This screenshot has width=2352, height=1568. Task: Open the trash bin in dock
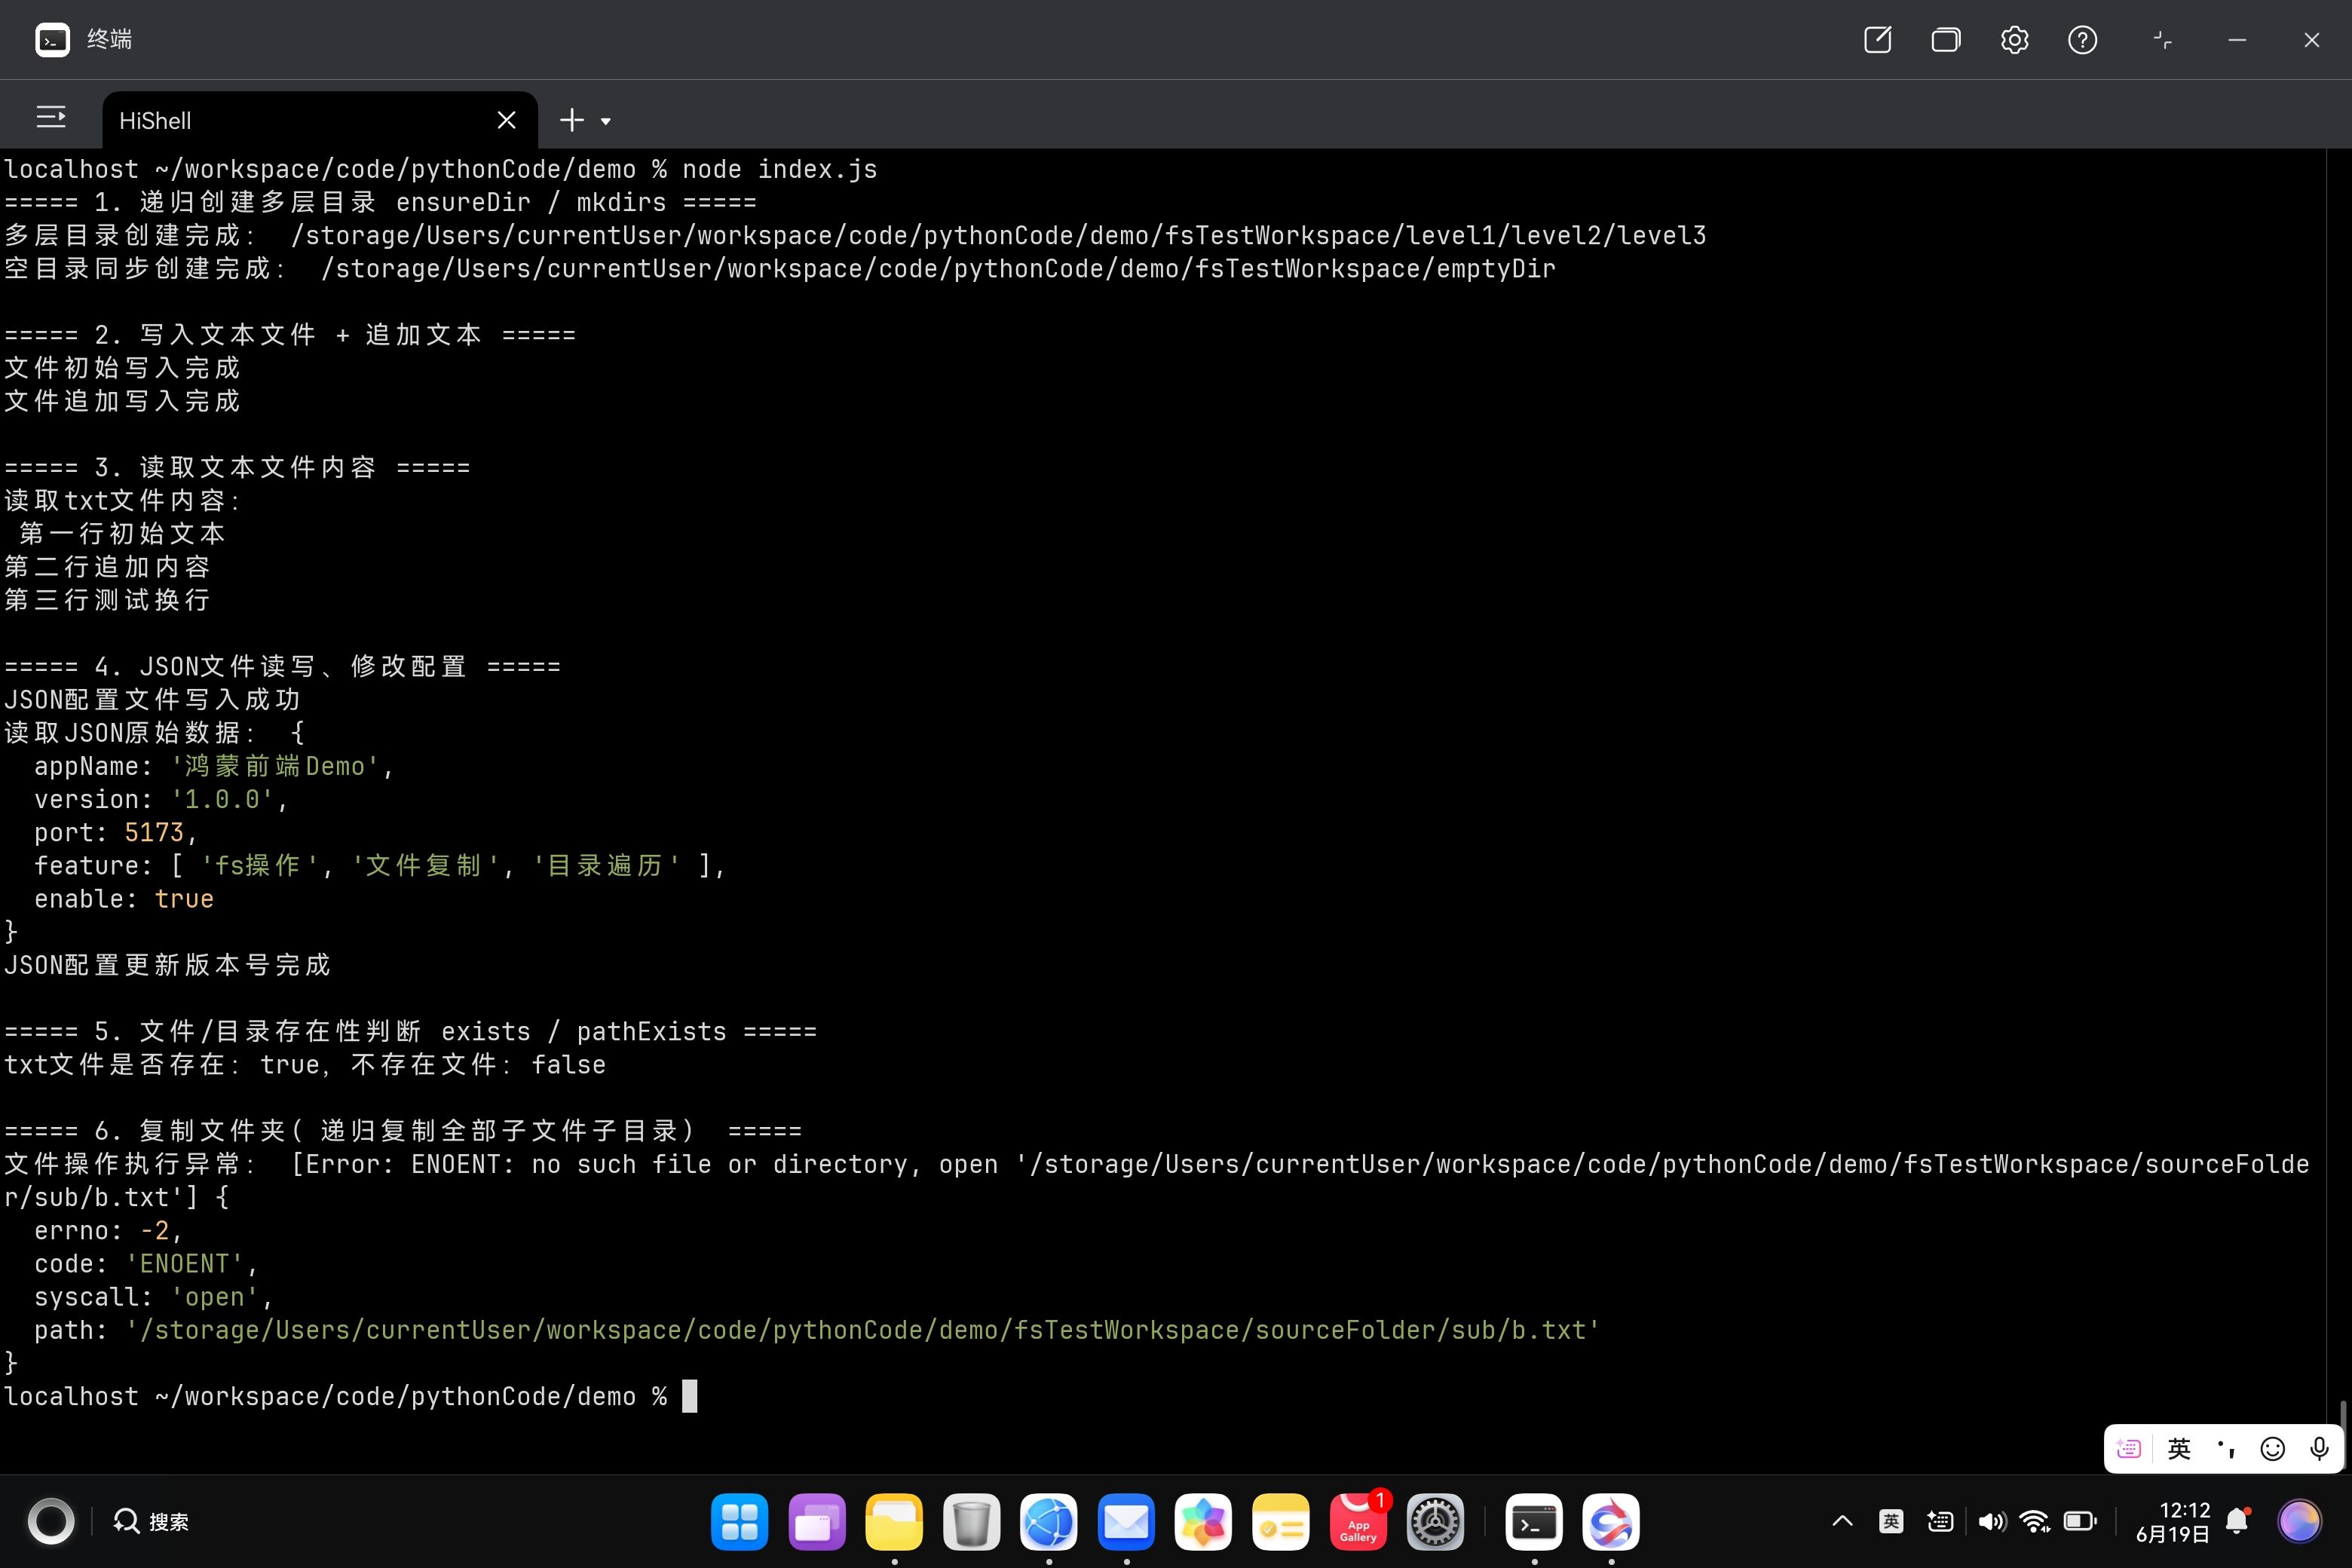coord(971,1522)
